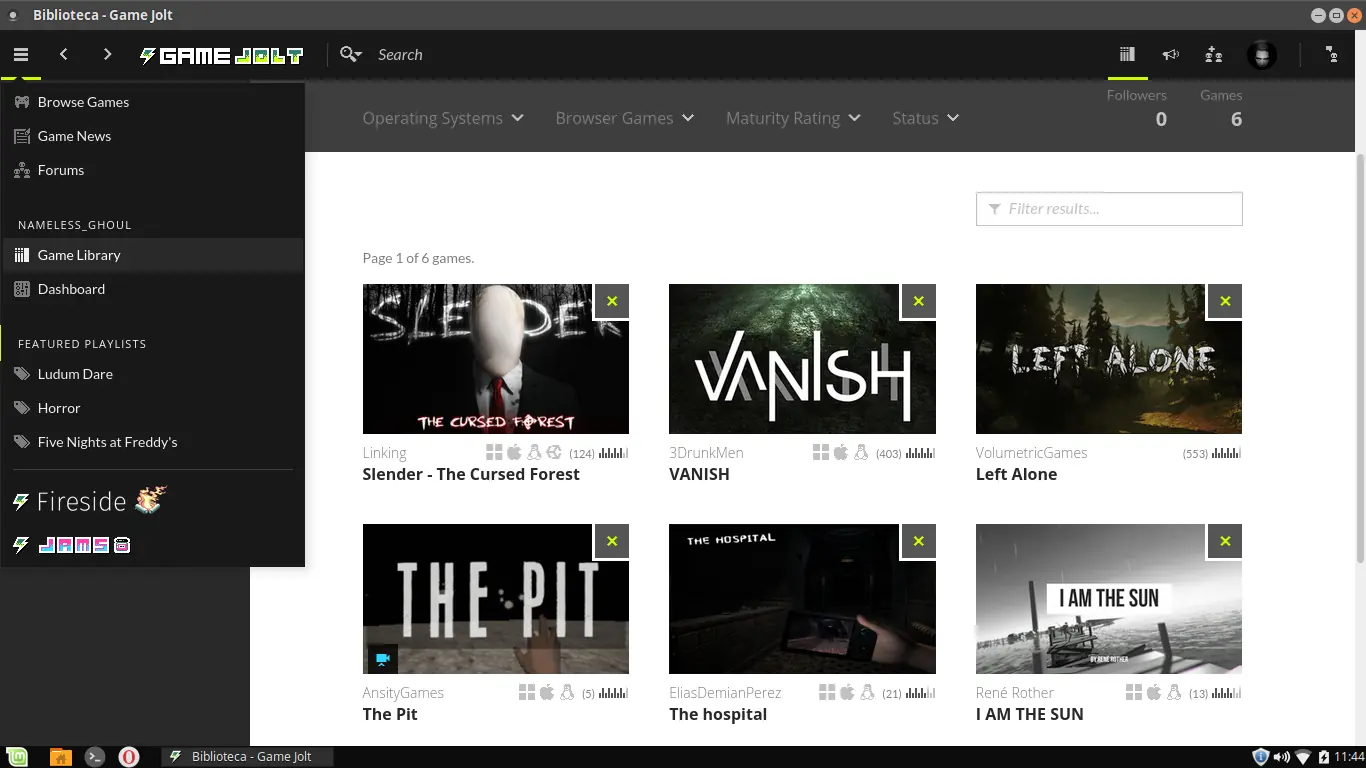Visit developer Linking's profile
This screenshot has width=1366, height=768.
[x=384, y=453]
